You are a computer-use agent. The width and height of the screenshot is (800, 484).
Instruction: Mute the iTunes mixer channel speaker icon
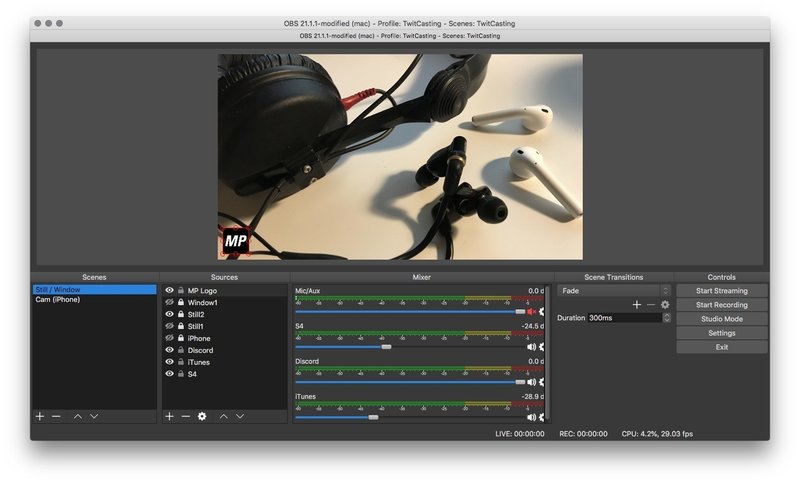pos(531,417)
